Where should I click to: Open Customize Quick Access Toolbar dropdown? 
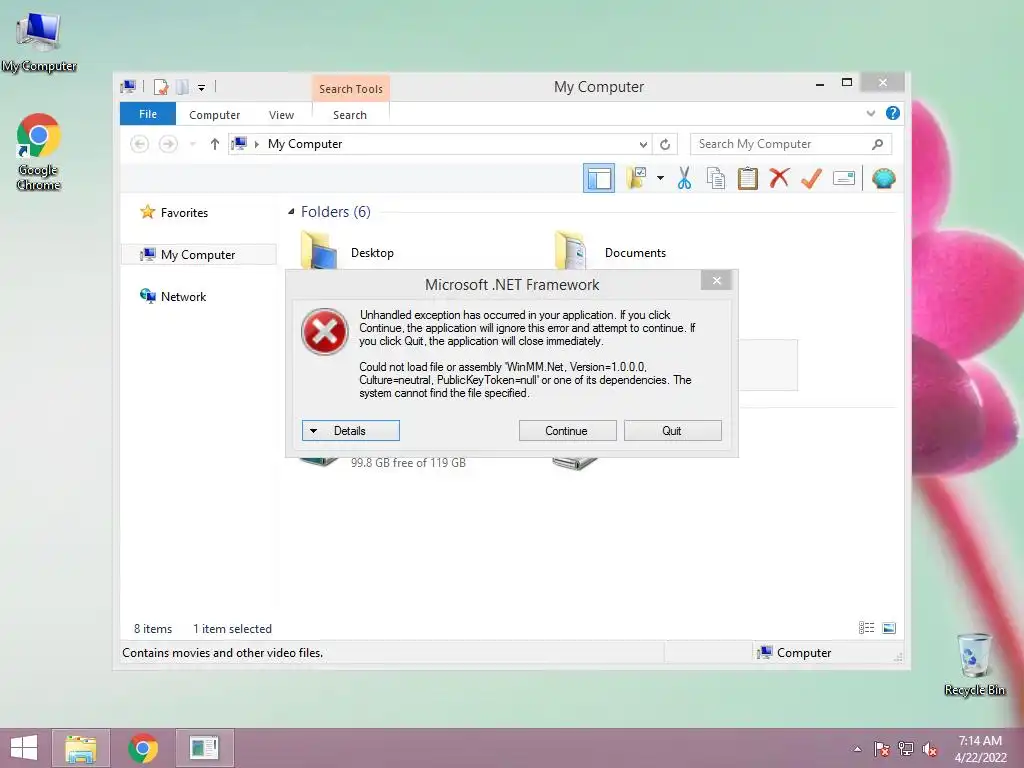click(x=201, y=88)
